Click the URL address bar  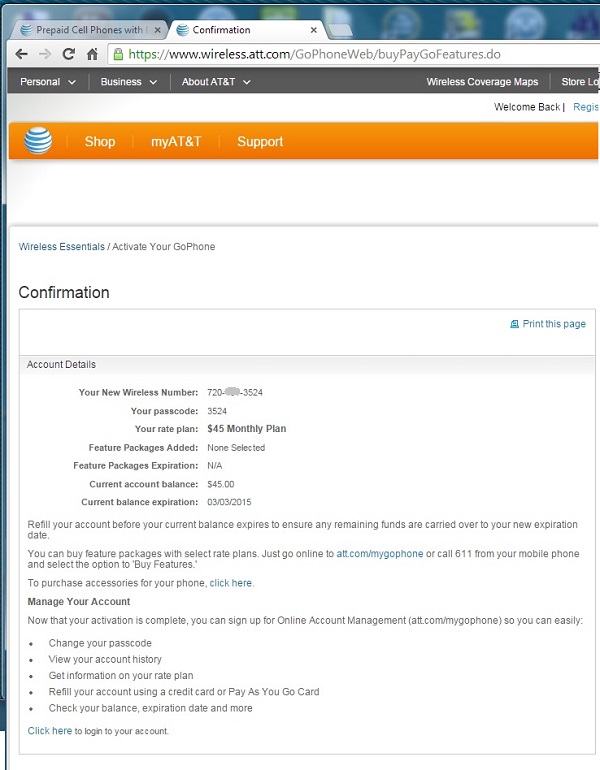pyautogui.click(x=354, y=54)
